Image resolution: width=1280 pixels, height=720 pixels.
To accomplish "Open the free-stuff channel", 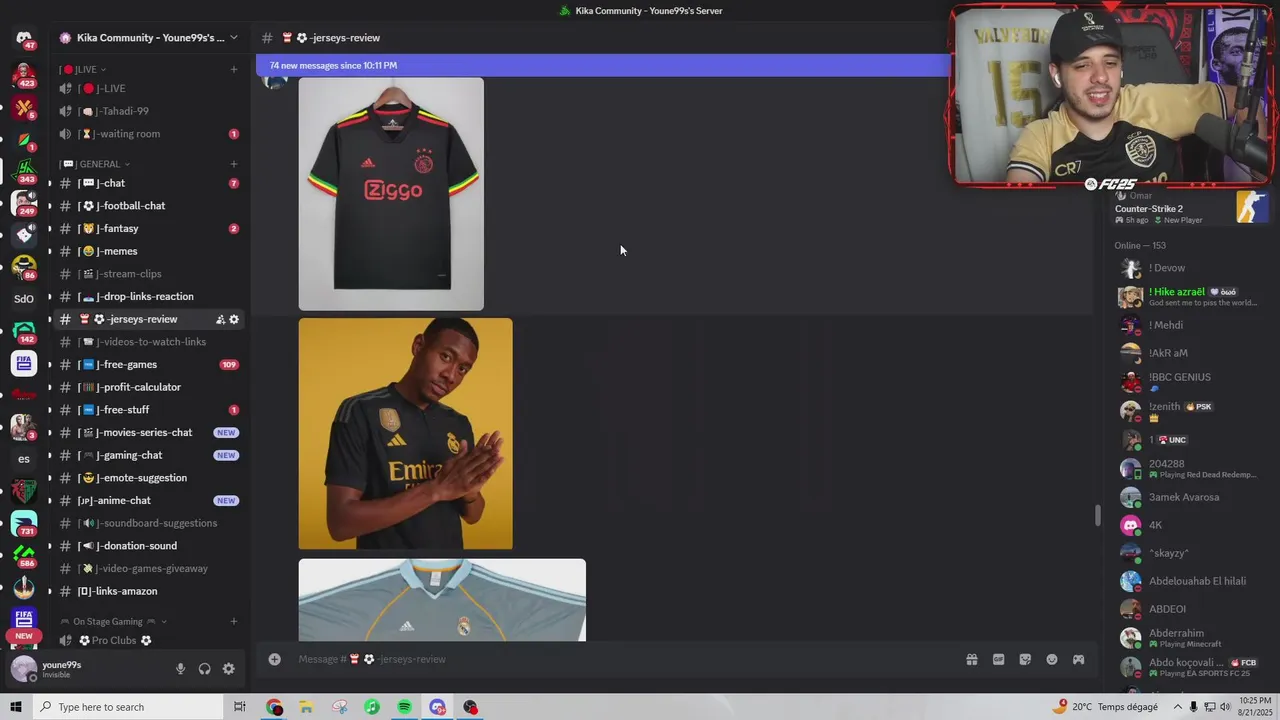I will click(x=148, y=410).
